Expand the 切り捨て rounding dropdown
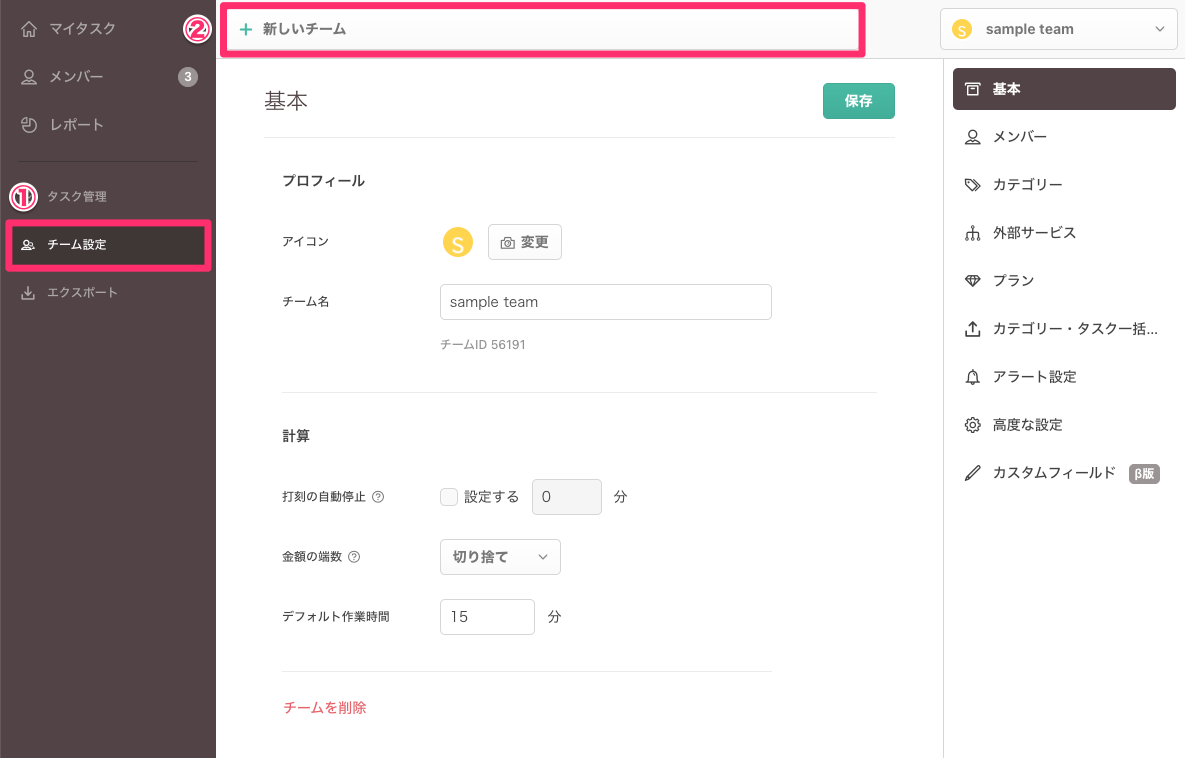 coord(500,557)
